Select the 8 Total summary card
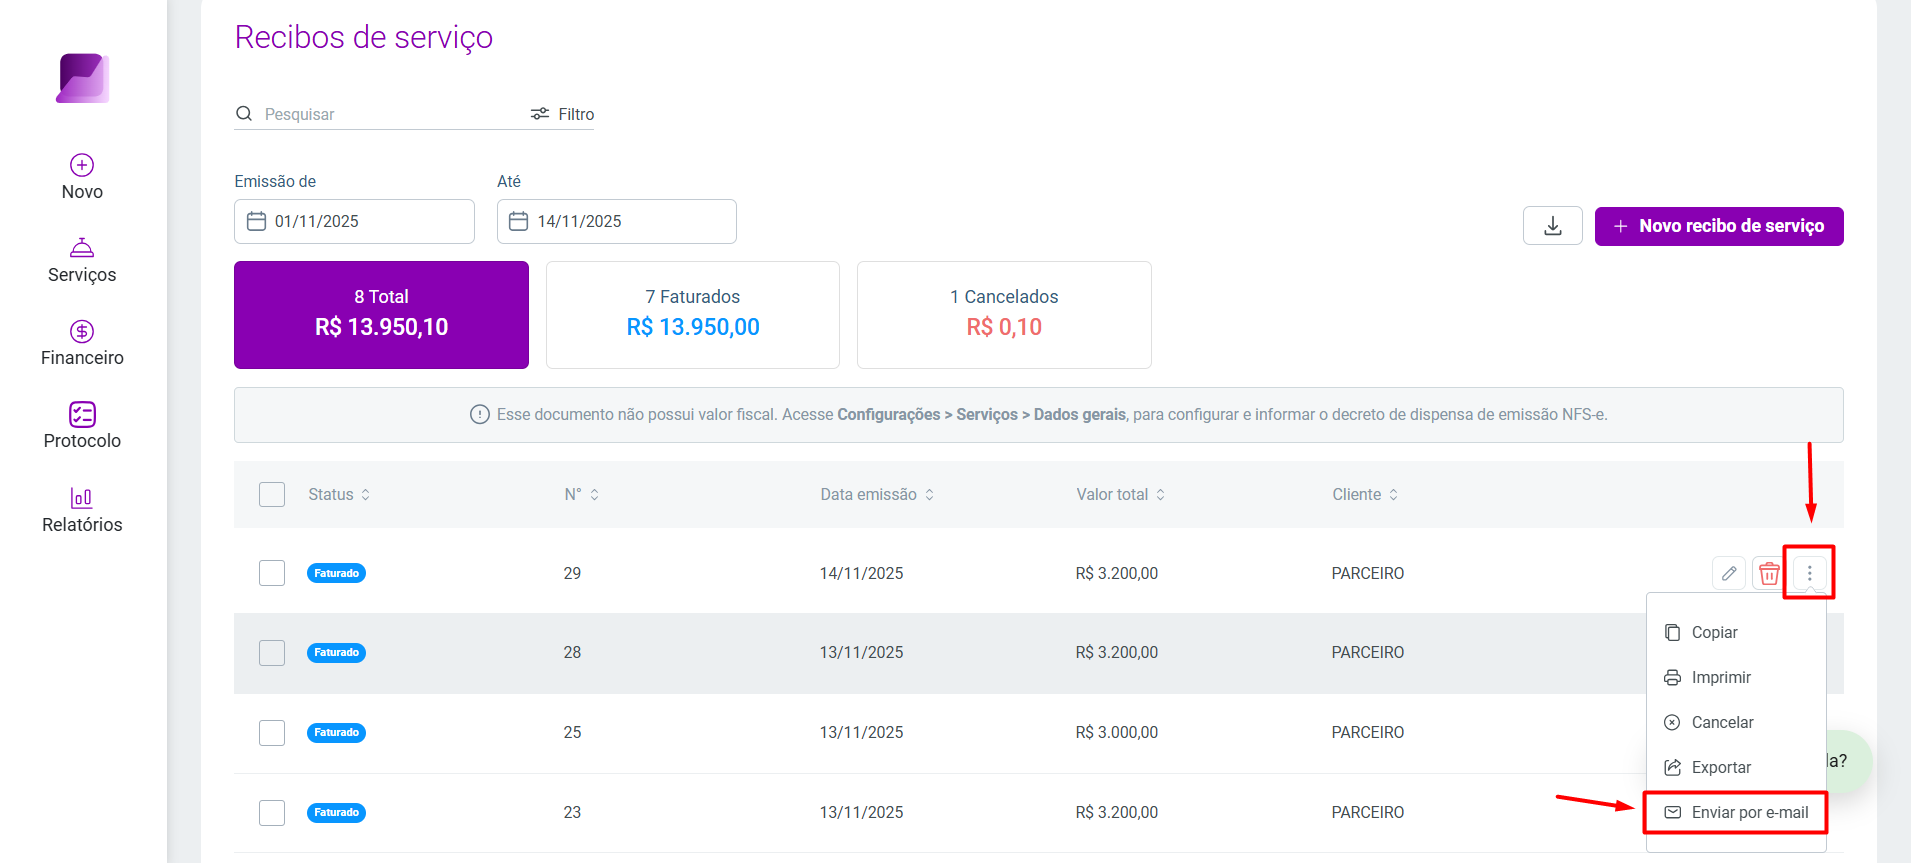Image resolution: width=1911 pixels, height=863 pixels. click(381, 315)
